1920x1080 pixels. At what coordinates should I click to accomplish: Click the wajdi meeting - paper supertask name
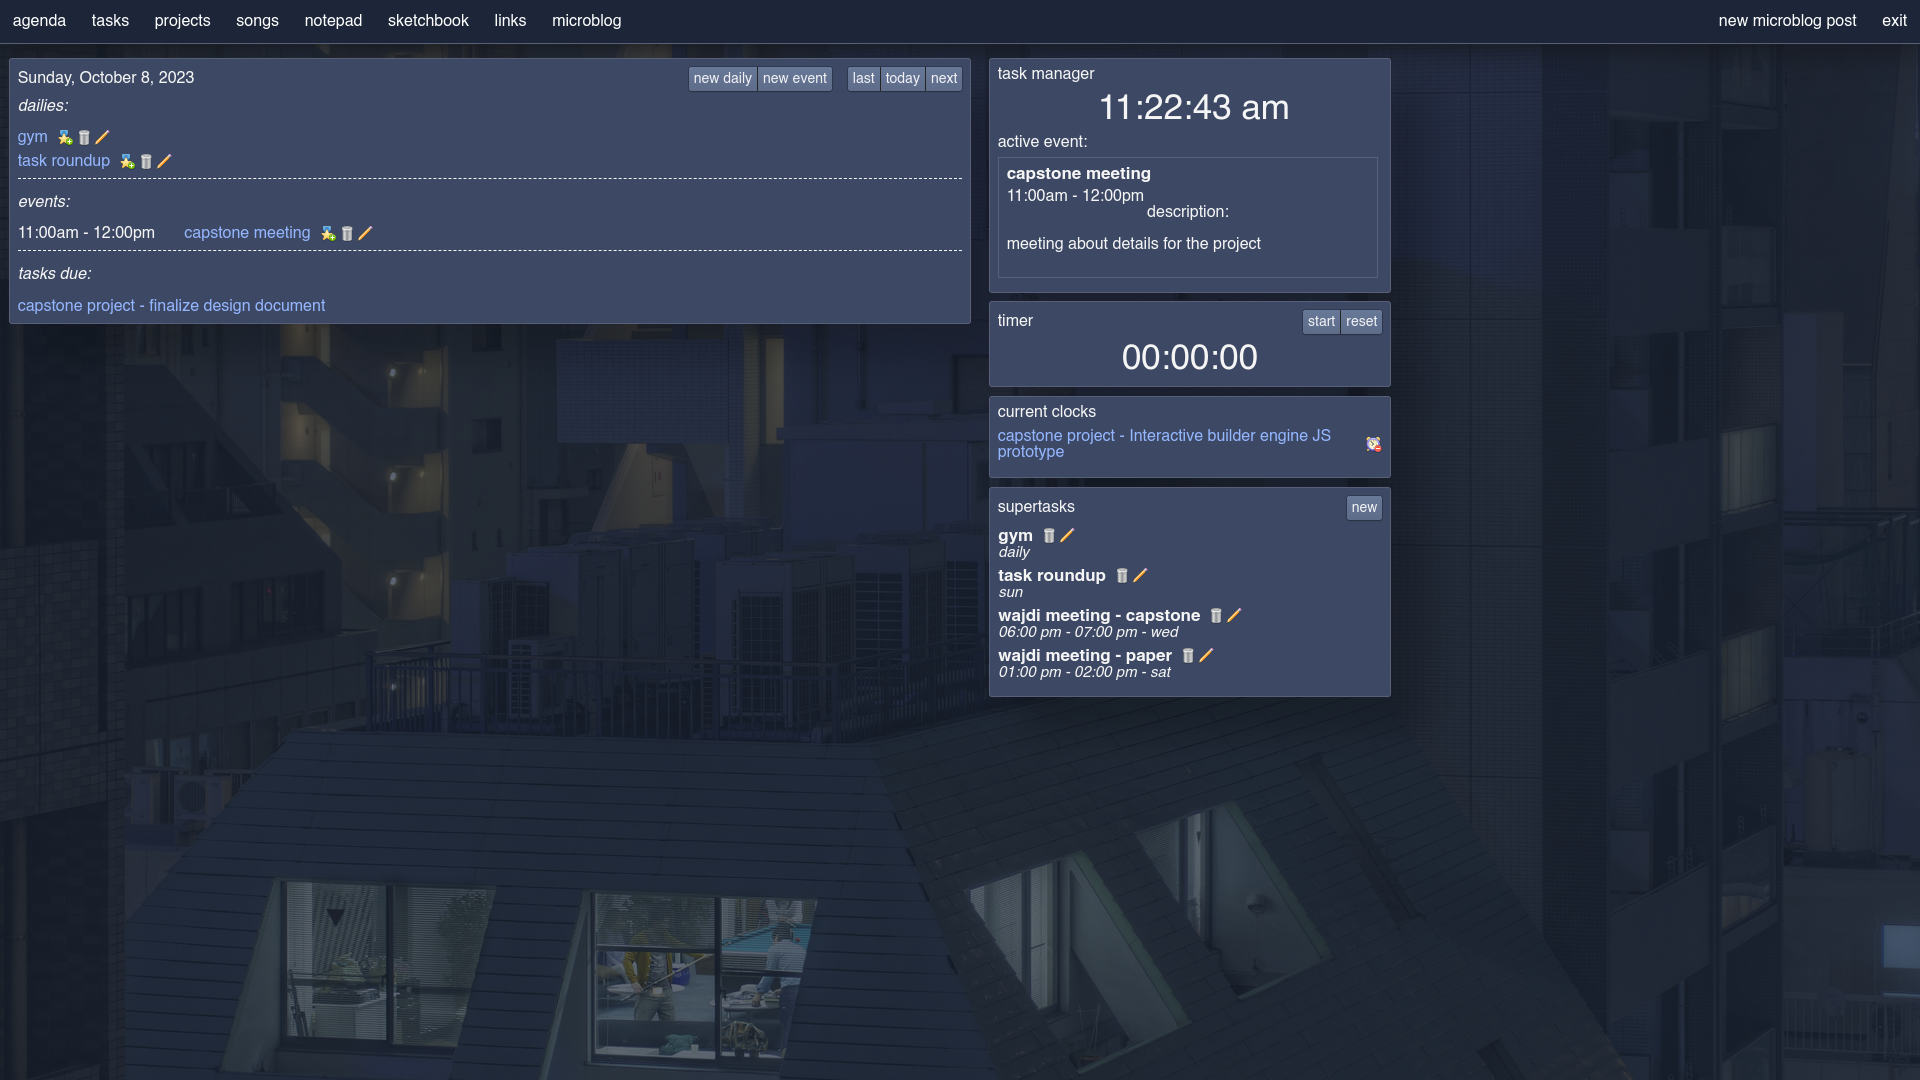pyautogui.click(x=1084, y=656)
